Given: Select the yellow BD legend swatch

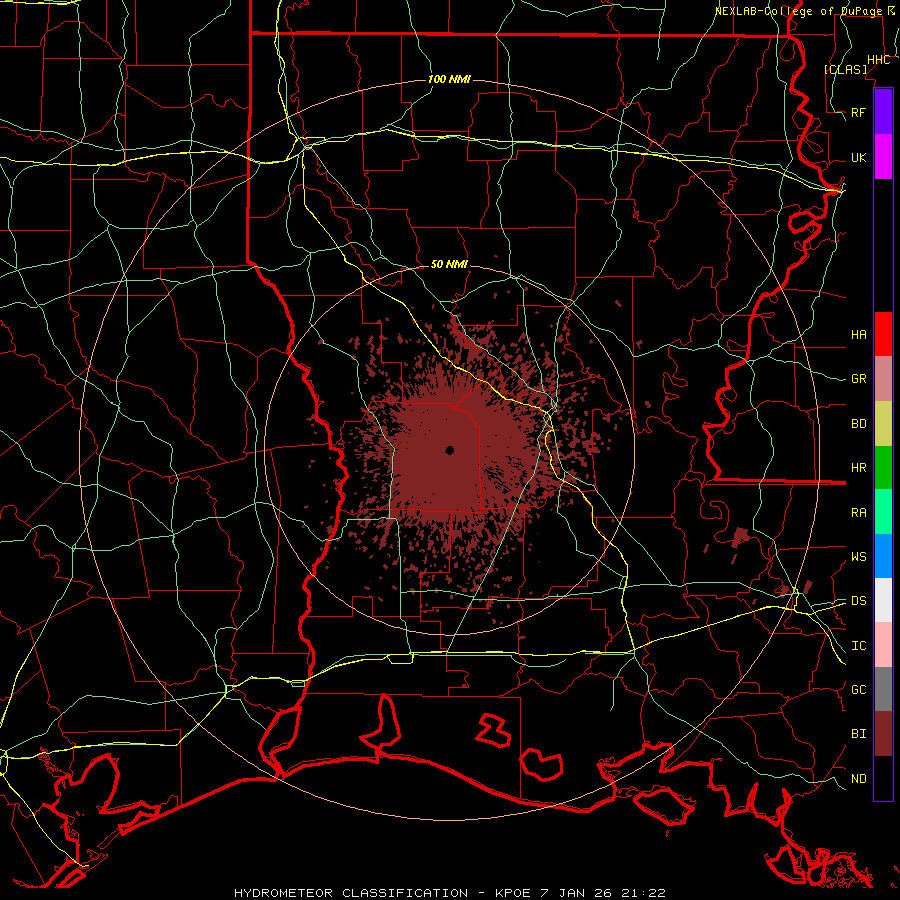Looking at the screenshot, I should click(883, 424).
